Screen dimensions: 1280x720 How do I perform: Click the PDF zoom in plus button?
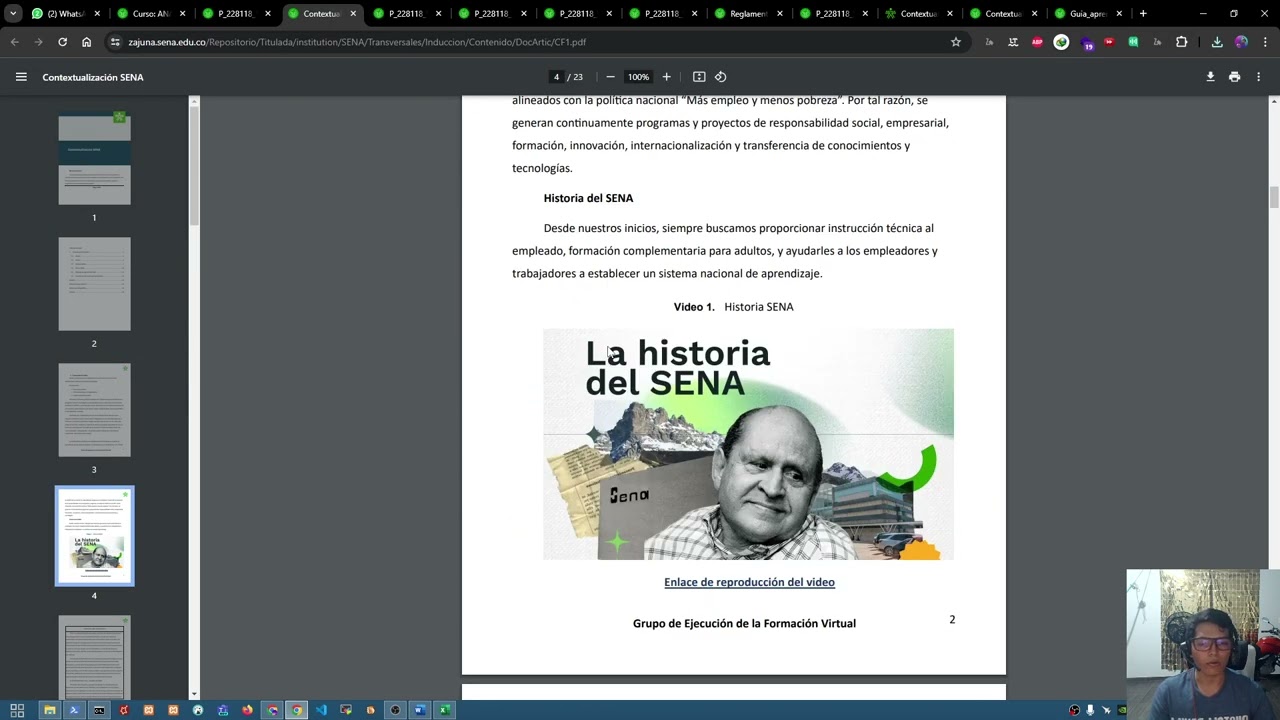point(666,77)
